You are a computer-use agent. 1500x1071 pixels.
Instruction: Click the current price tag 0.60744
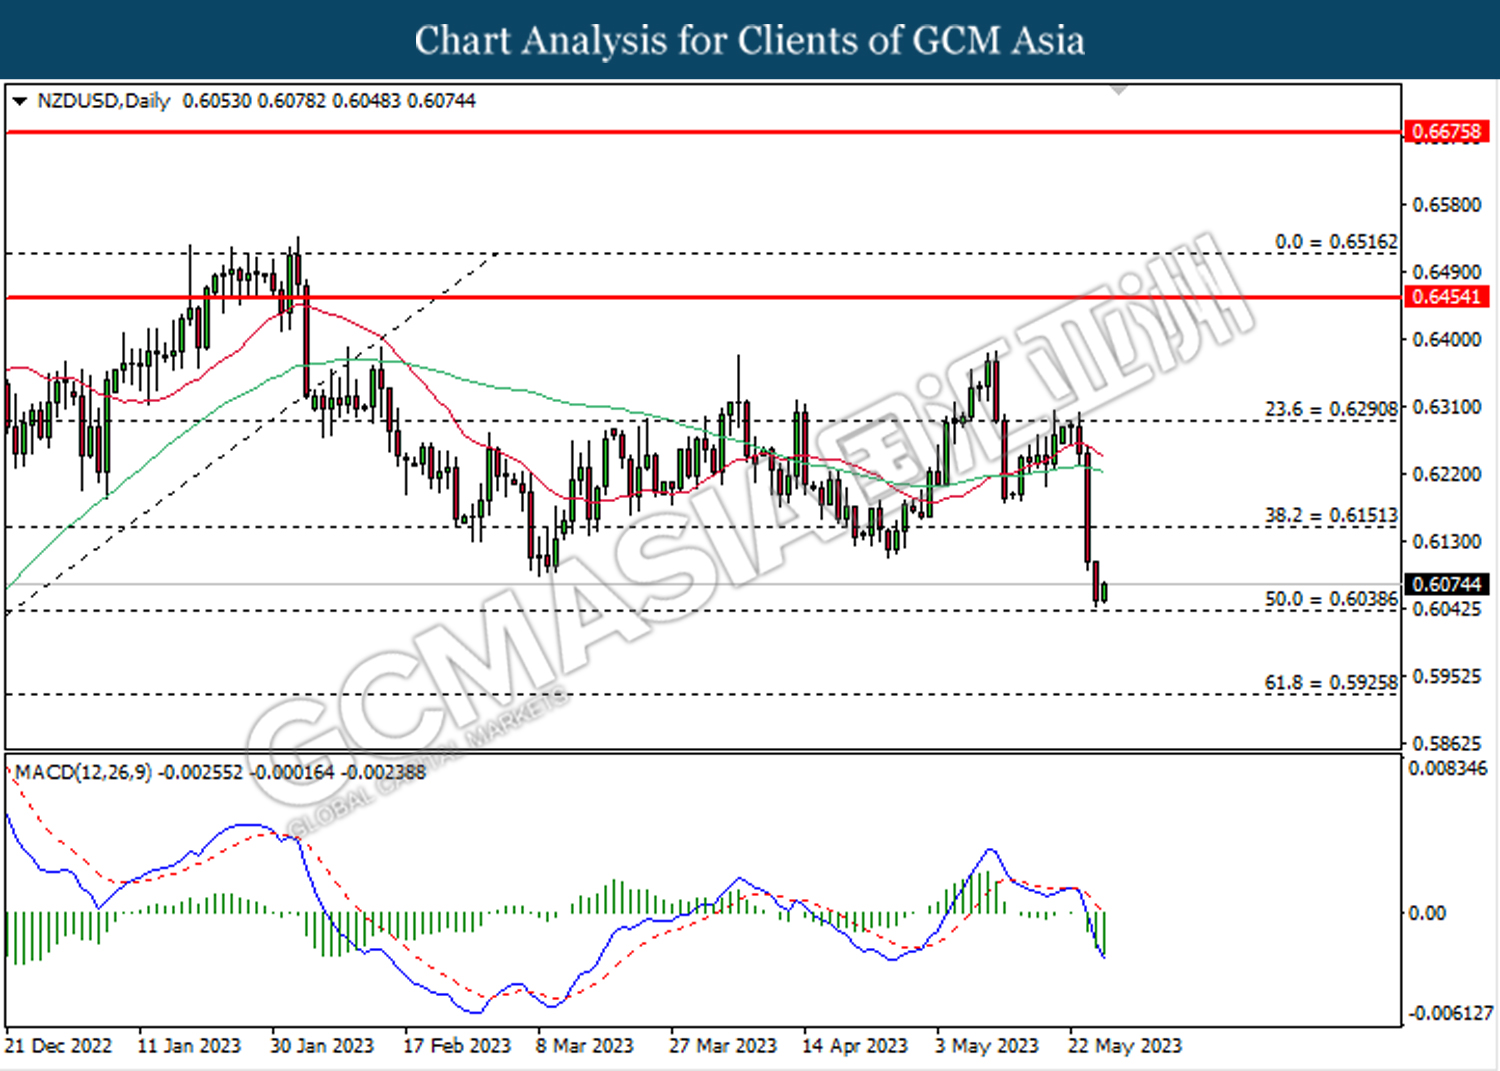(1446, 584)
